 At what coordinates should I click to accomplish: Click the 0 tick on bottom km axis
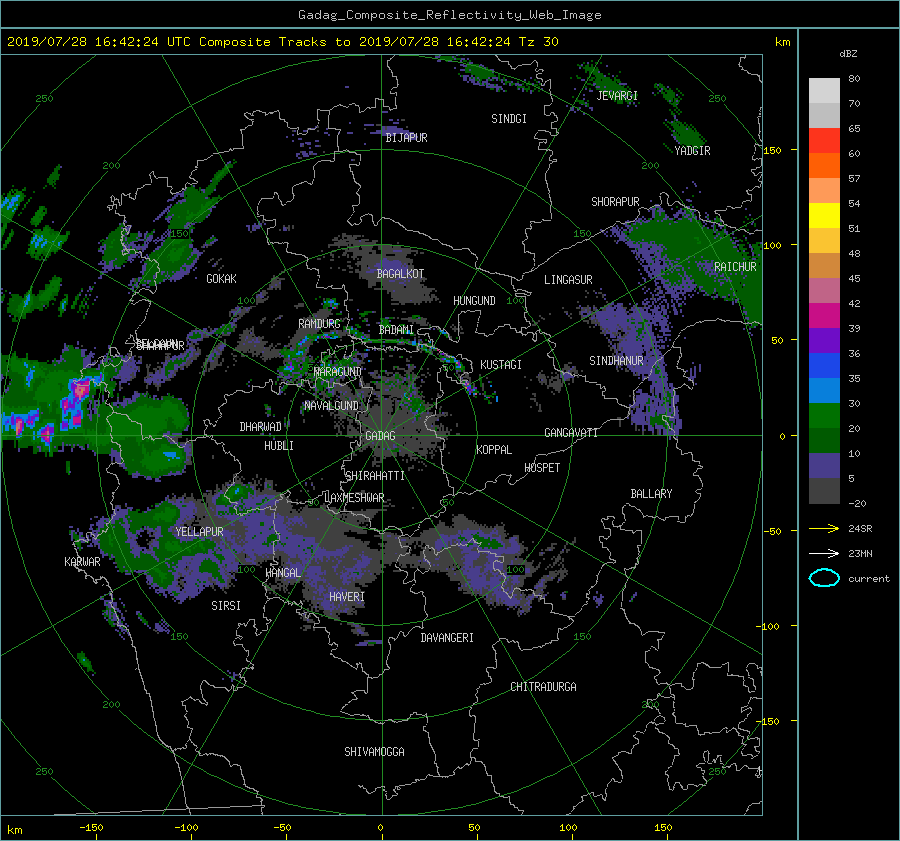pyautogui.click(x=380, y=828)
